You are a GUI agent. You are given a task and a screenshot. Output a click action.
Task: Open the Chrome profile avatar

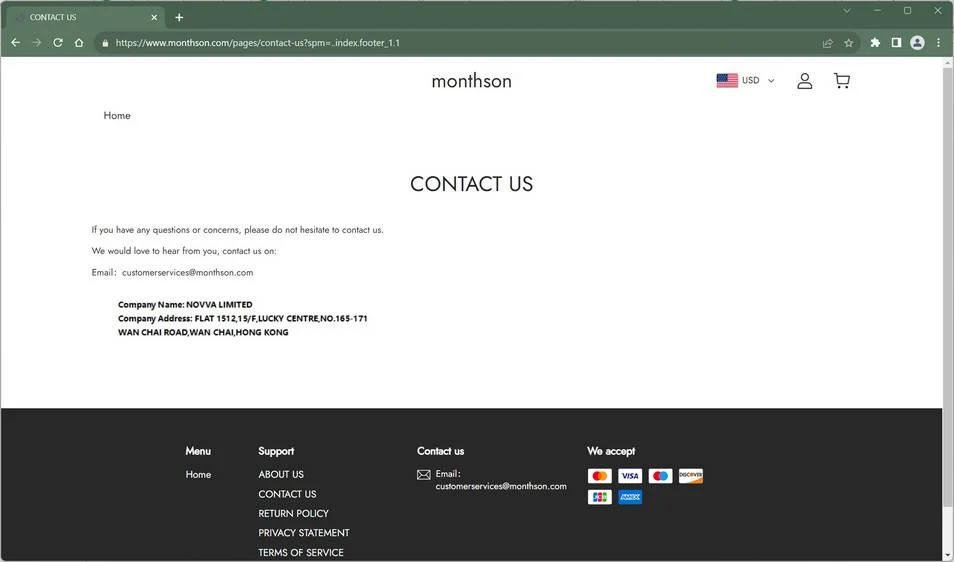pos(917,43)
